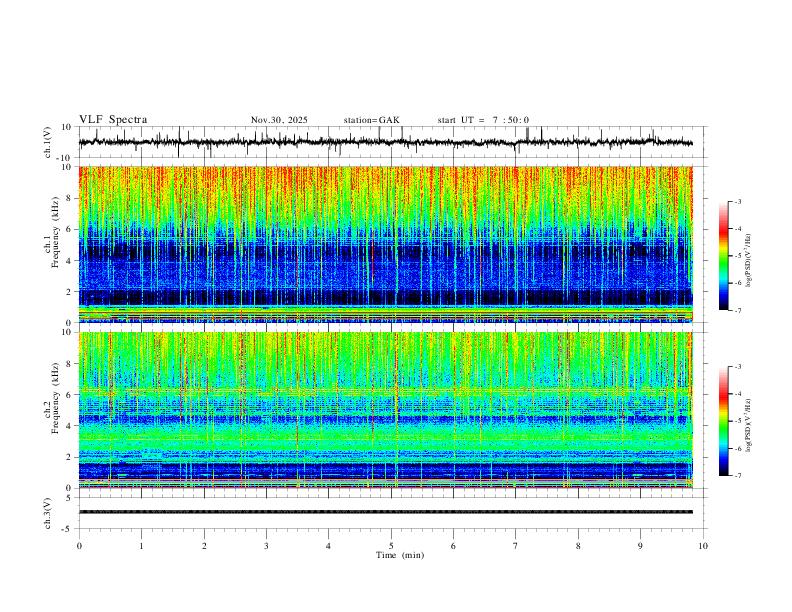Click the 'Time (min)' axis label
The height and width of the screenshot is (612, 792).
(x=400, y=555)
